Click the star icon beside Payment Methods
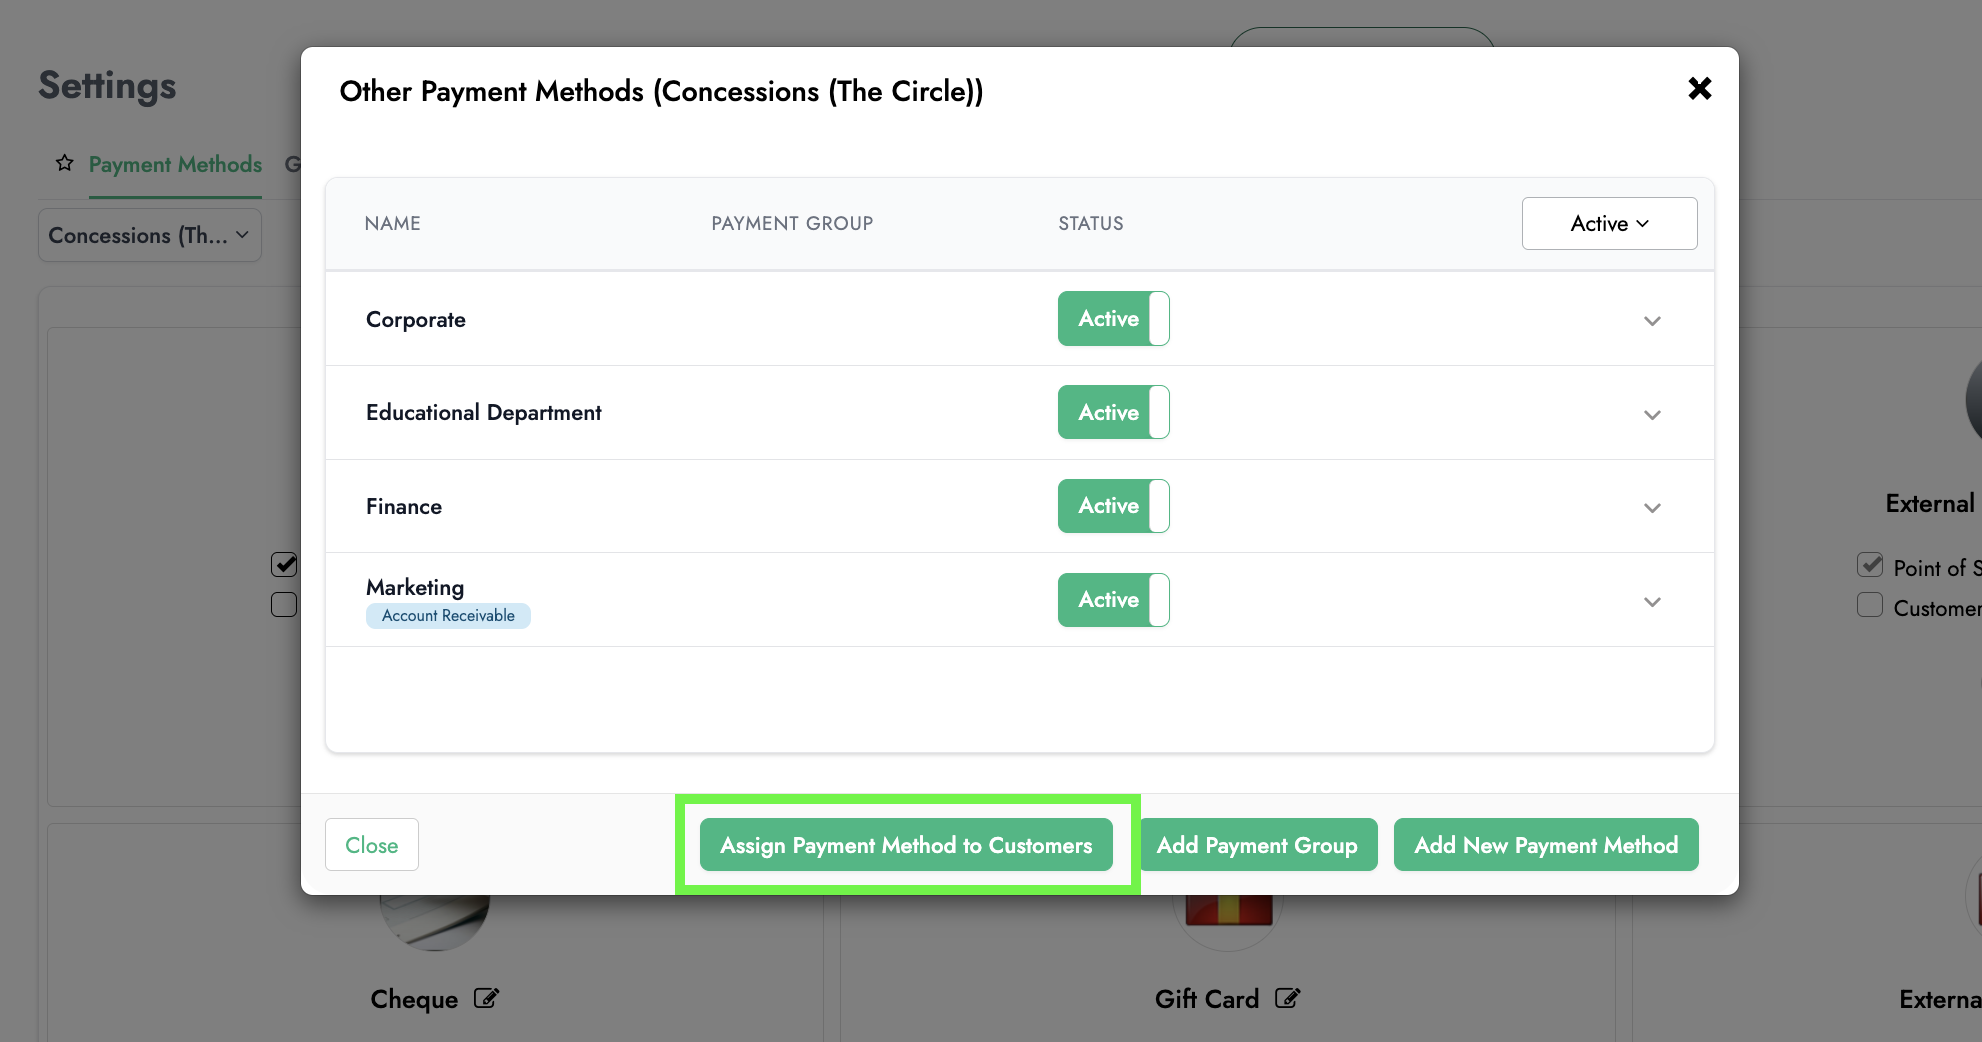The height and width of the screenshot is (1042, 1982). [x=65, y=163]
